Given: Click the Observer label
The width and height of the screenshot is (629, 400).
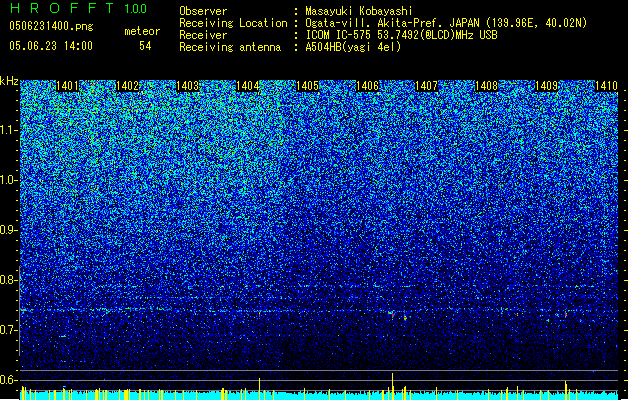Looking at the screenshot, I should tap(203, 11).
